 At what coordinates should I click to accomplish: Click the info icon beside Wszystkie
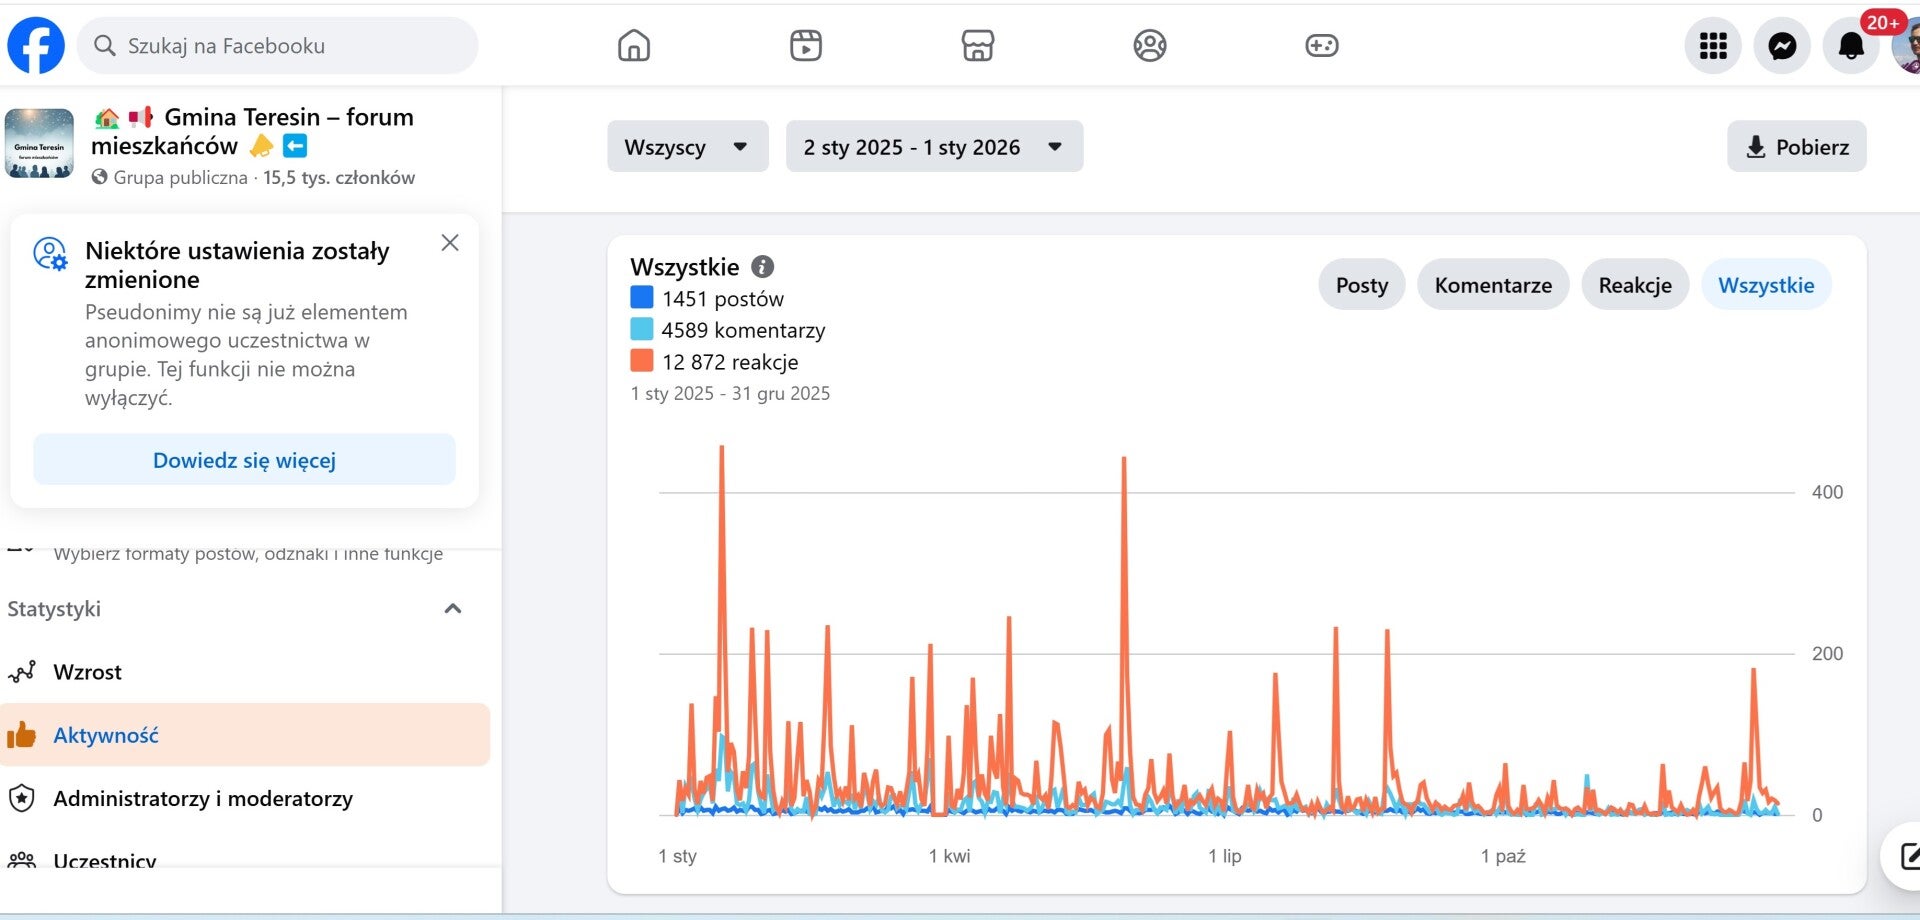[762, 267]
